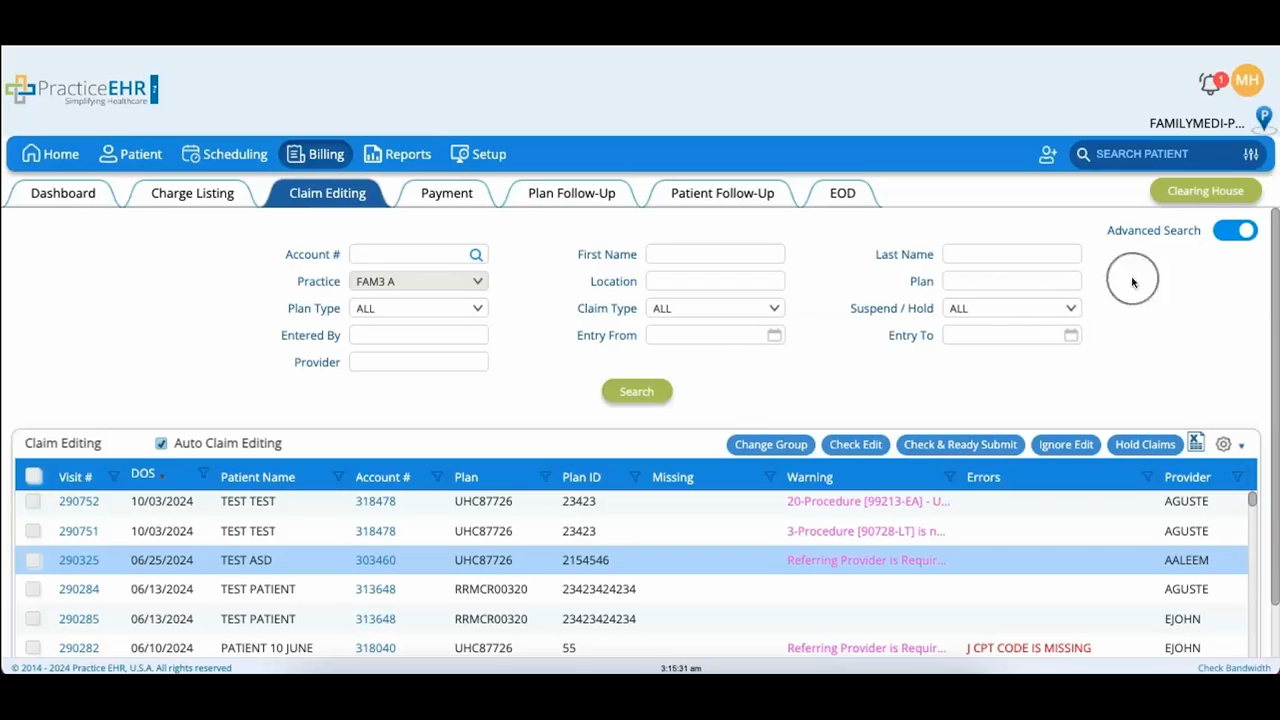
Task: Filter the Patient Name column
Action: point(338,477)
